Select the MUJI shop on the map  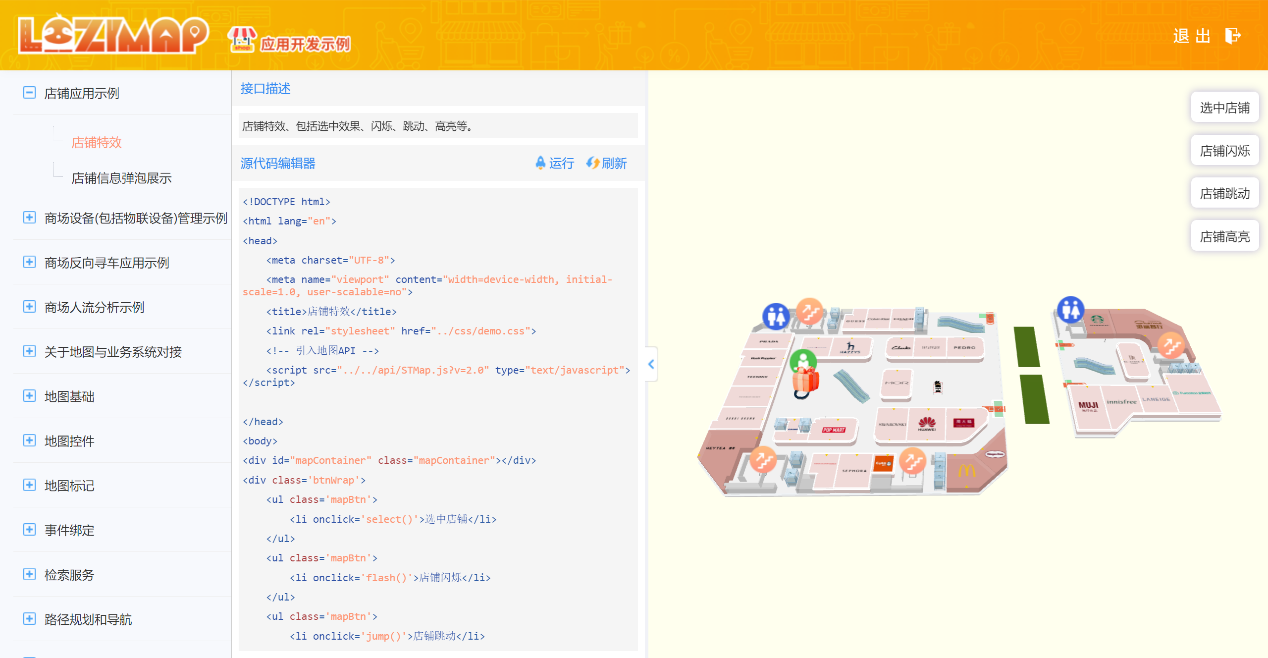[1089, 406]
